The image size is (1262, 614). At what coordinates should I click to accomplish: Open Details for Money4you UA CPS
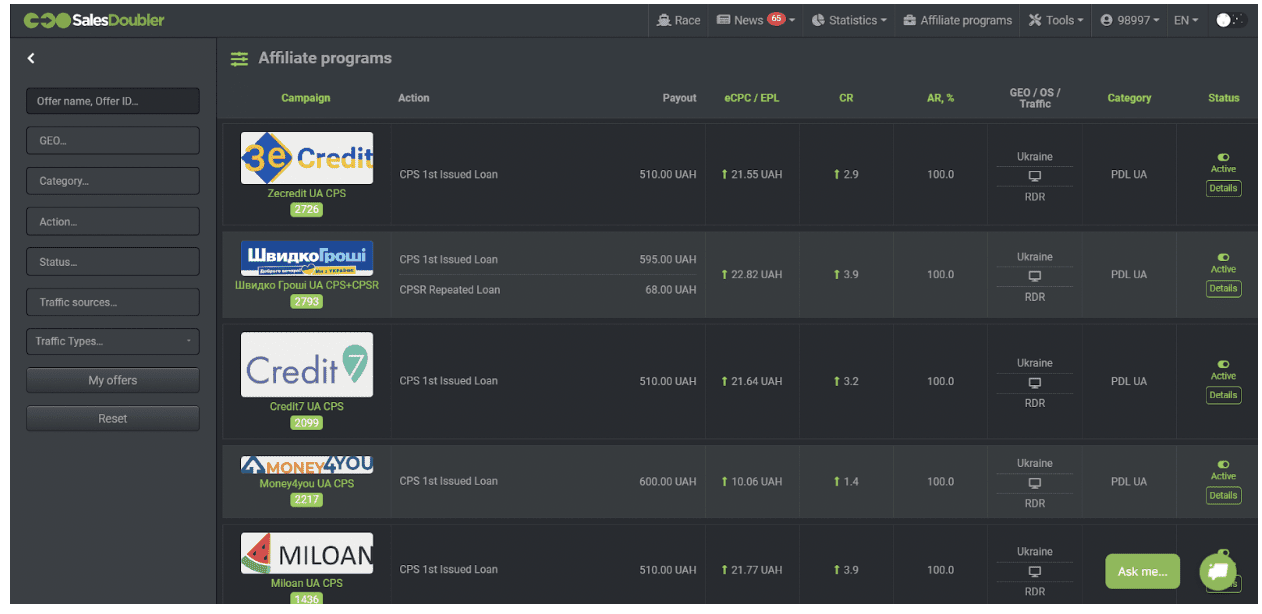tap(1223, 495)
